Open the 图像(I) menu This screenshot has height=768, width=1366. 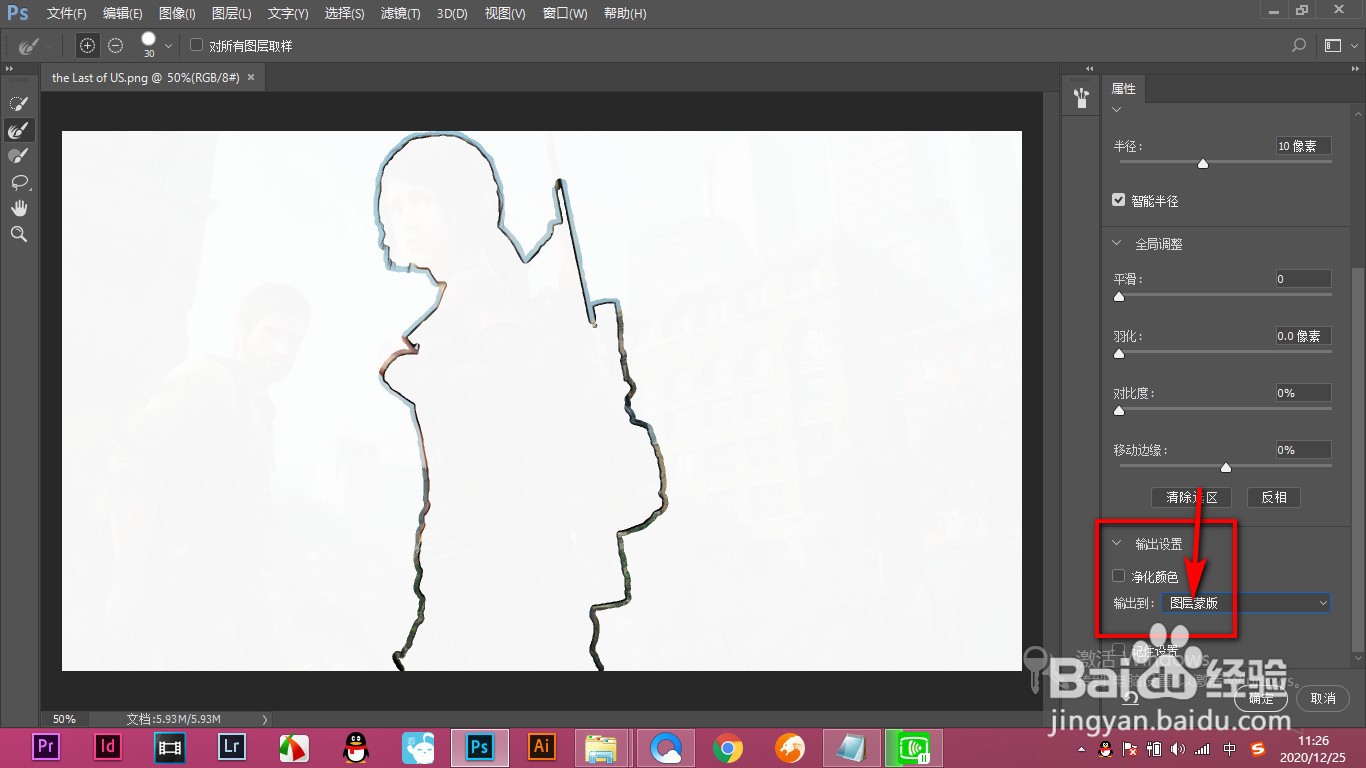pos(177,14)
